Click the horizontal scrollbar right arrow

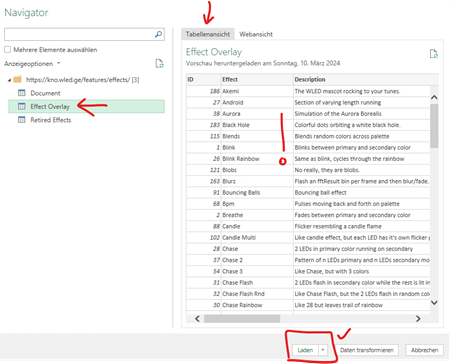[x=418, y=319]
